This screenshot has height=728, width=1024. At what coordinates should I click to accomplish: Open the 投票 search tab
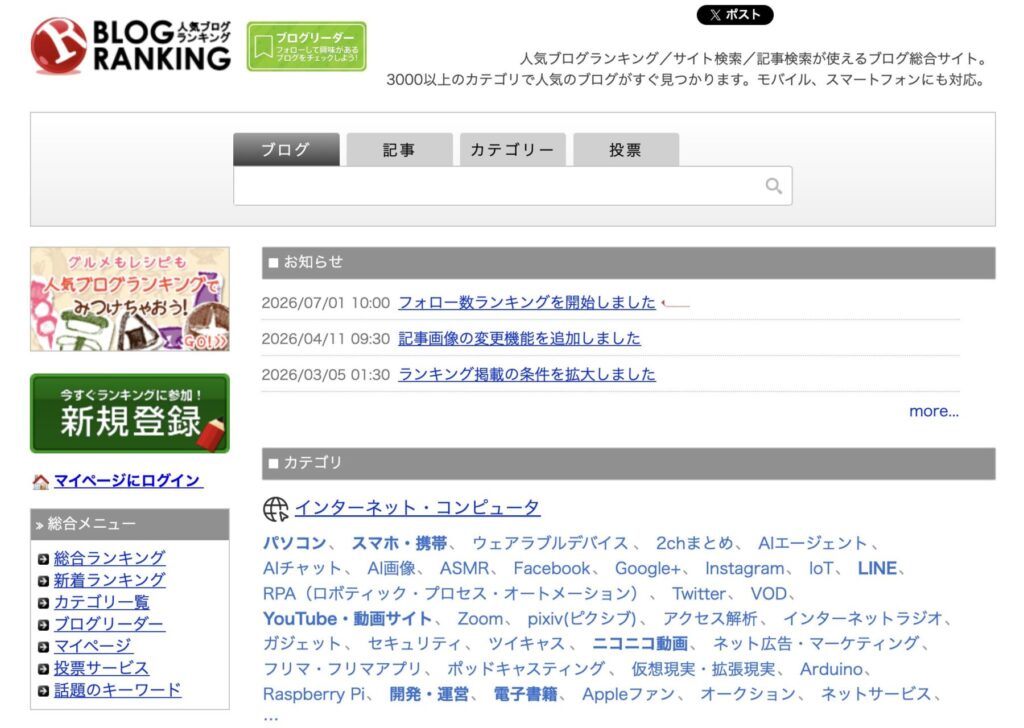click(x=626, y=150)
